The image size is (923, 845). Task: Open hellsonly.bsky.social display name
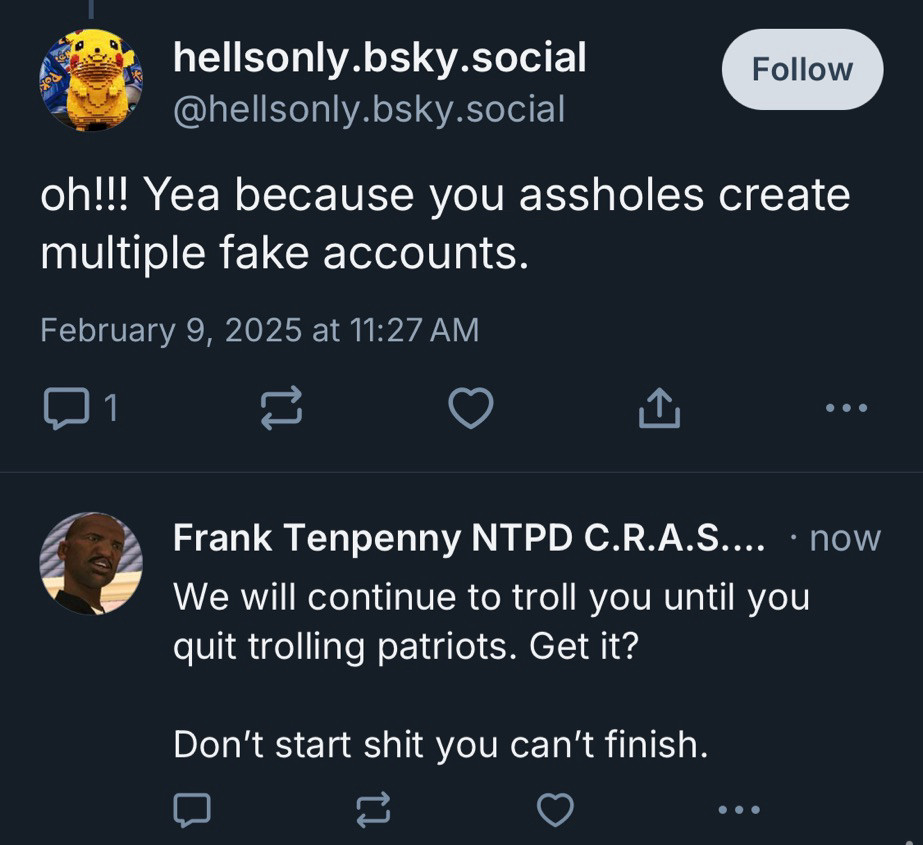pos(380,58)
